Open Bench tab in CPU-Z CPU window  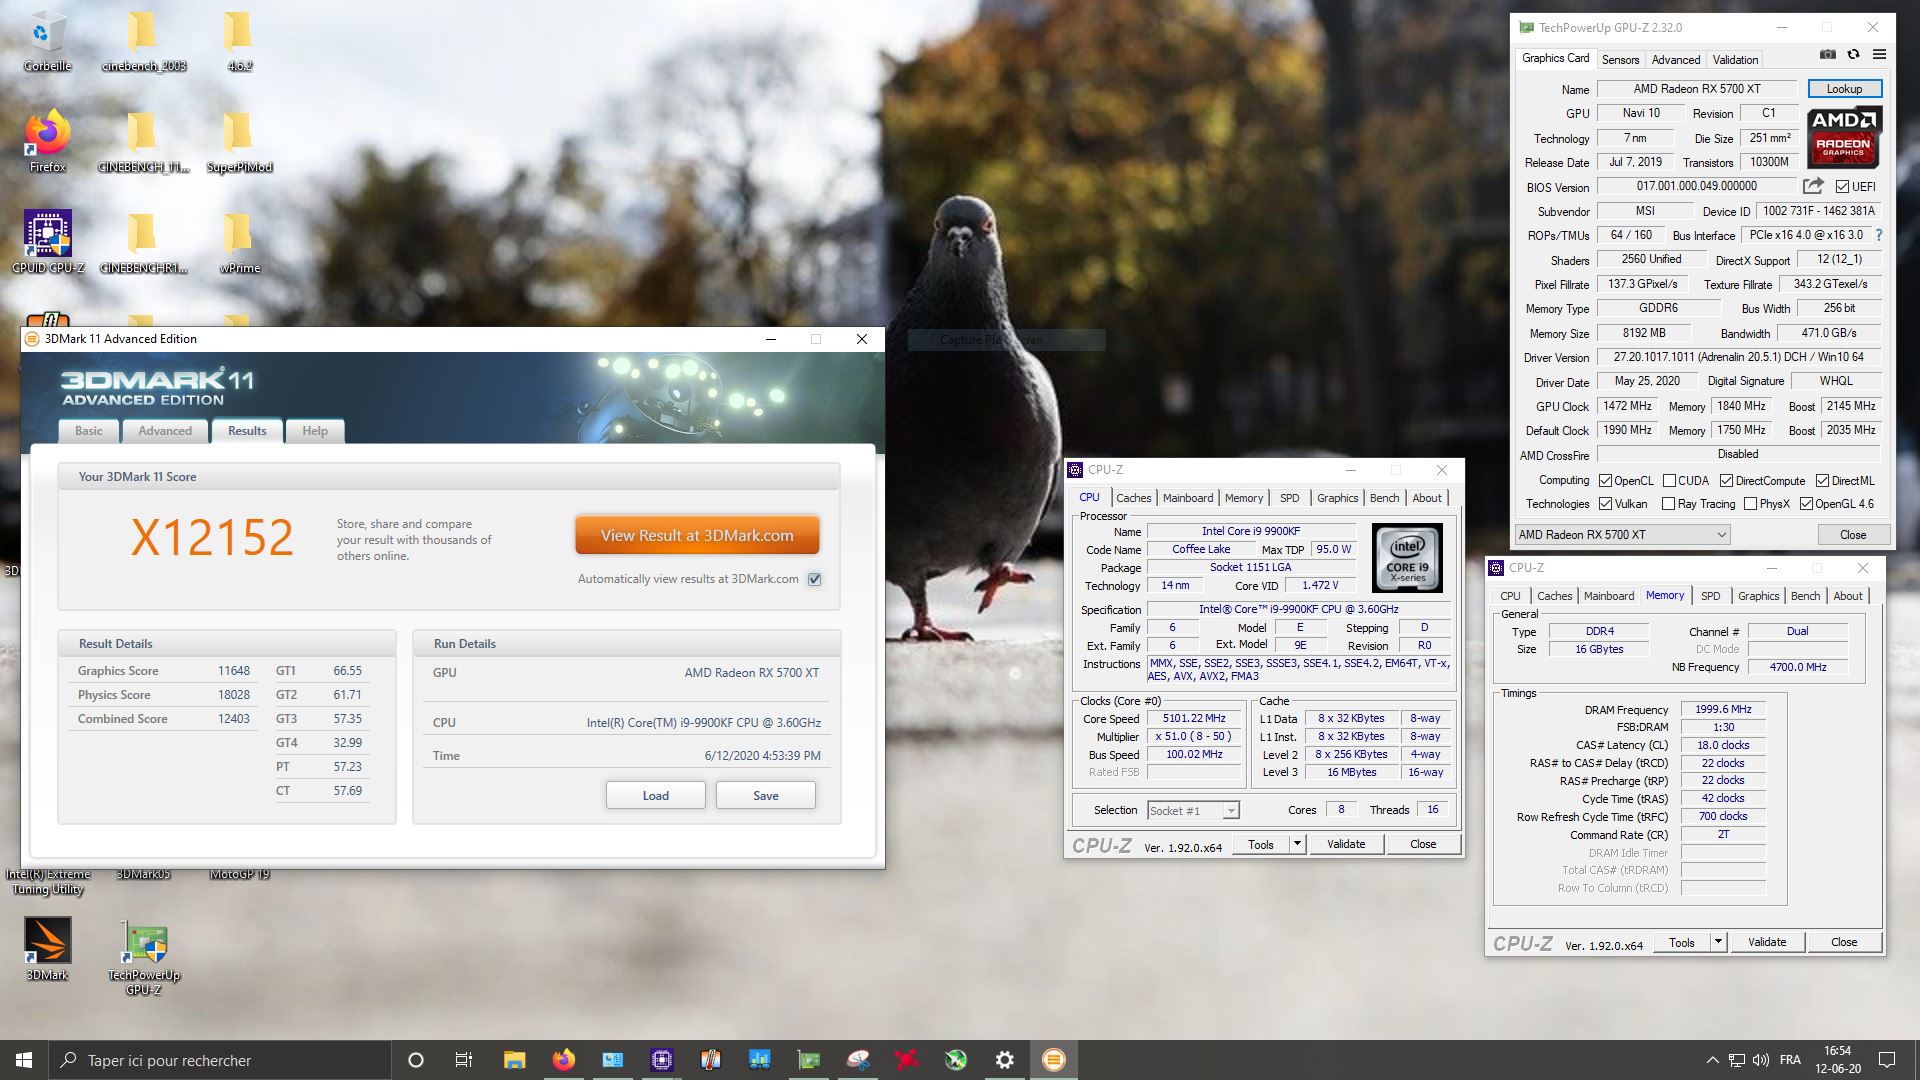[1384, 498]
